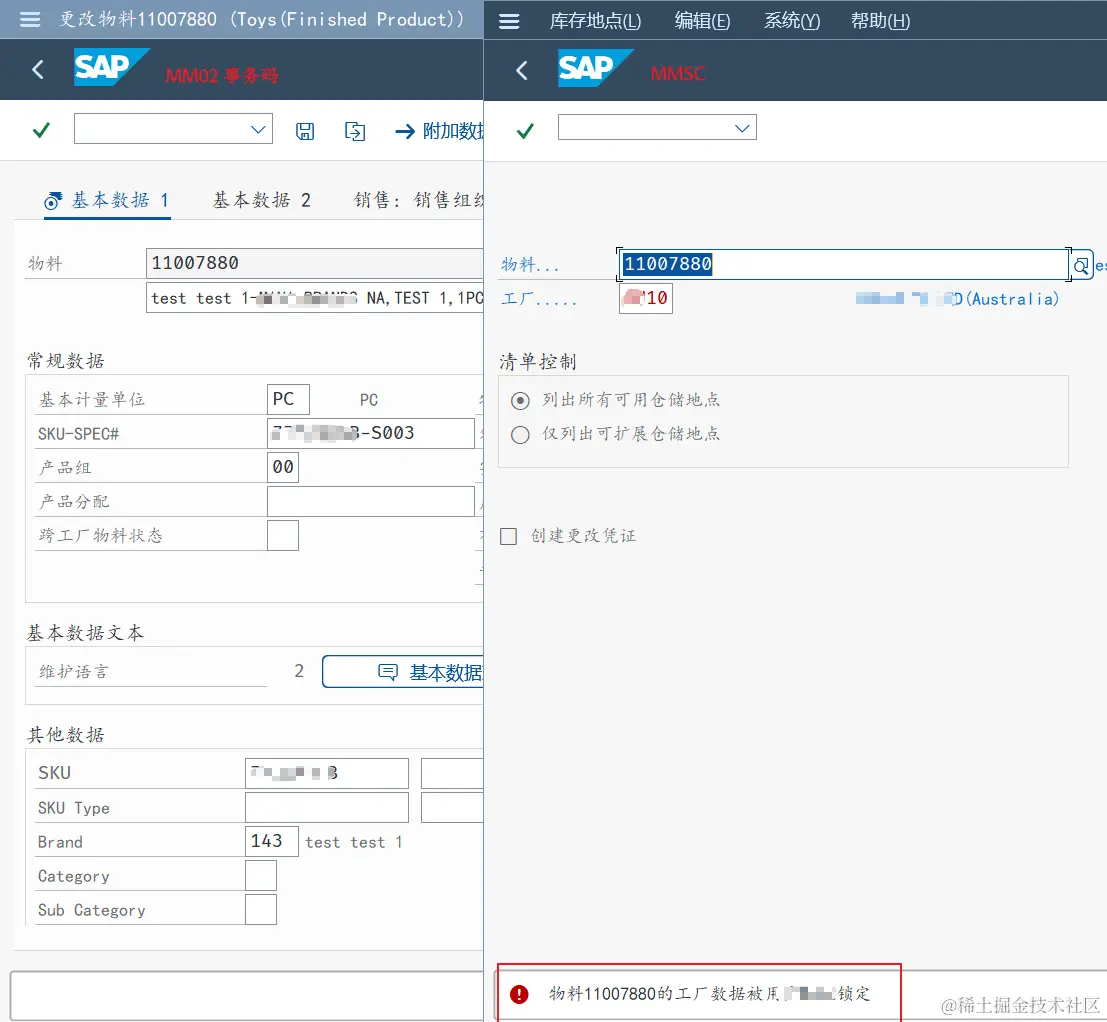Go back using the MM02 back arrow
This screenshot has height=1022, width=1107.
click(x=38, y=69)
